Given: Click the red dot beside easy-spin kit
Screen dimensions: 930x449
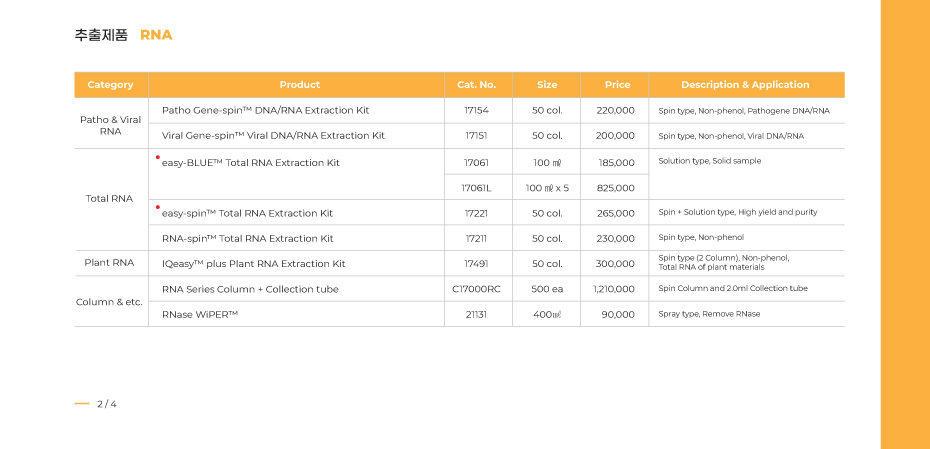Looking at the screenshot, I should [x=158, y=208].
